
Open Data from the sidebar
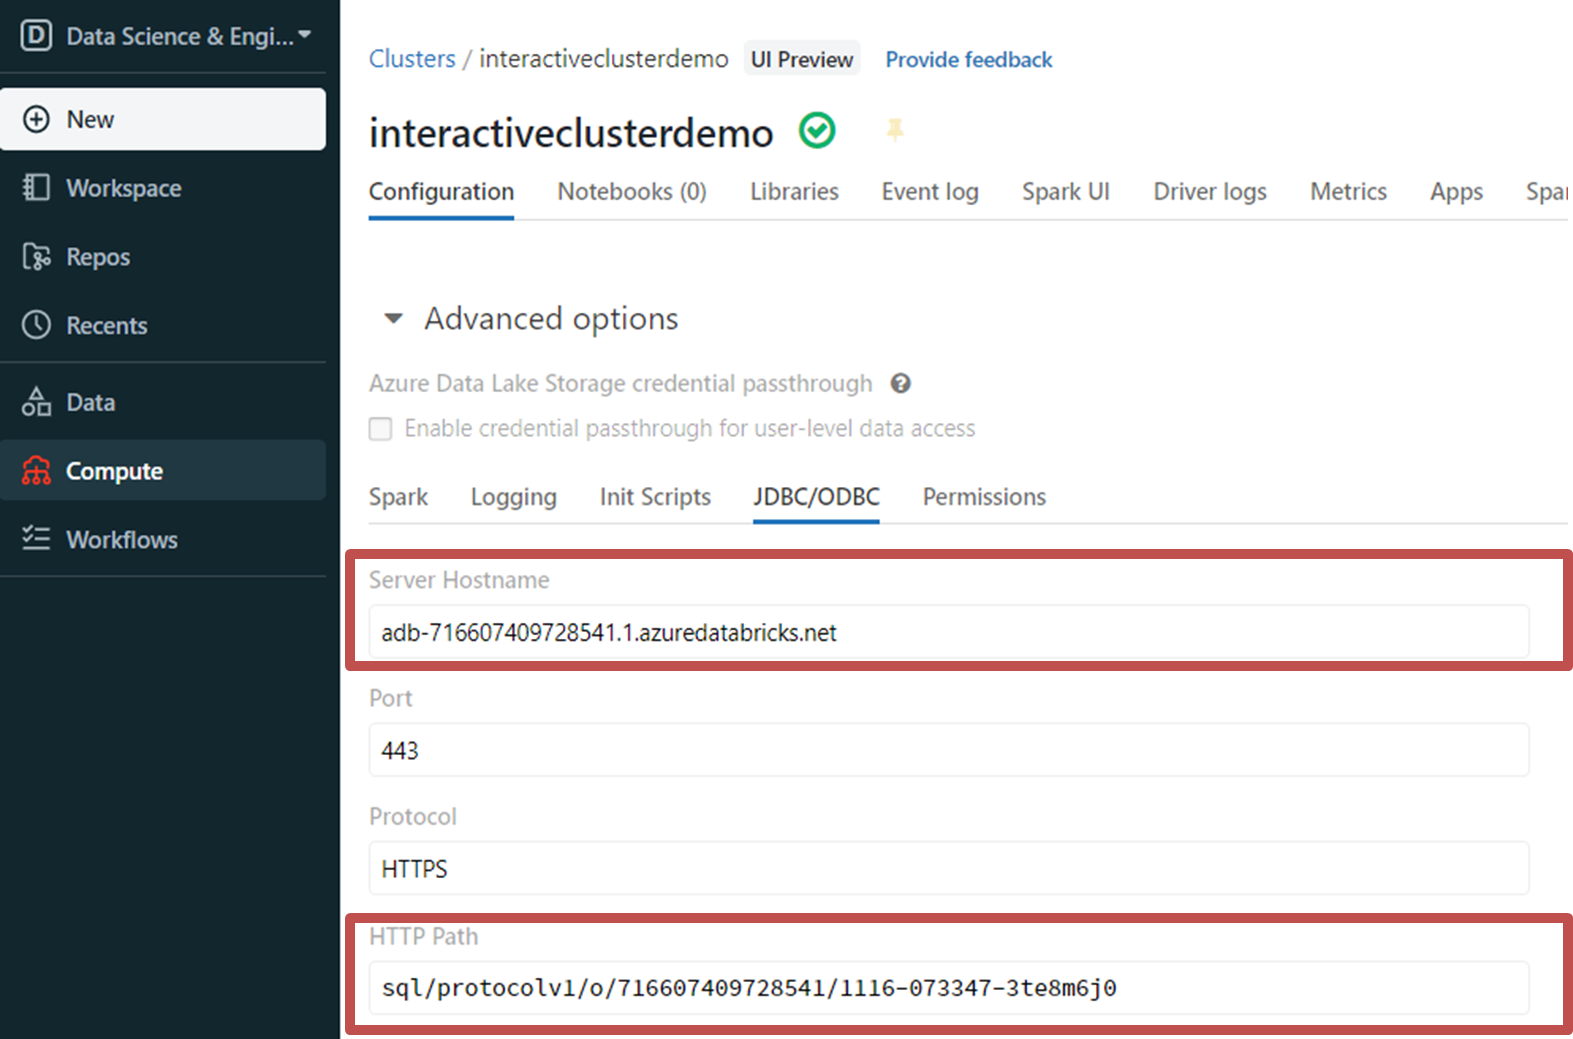(163, 402)
